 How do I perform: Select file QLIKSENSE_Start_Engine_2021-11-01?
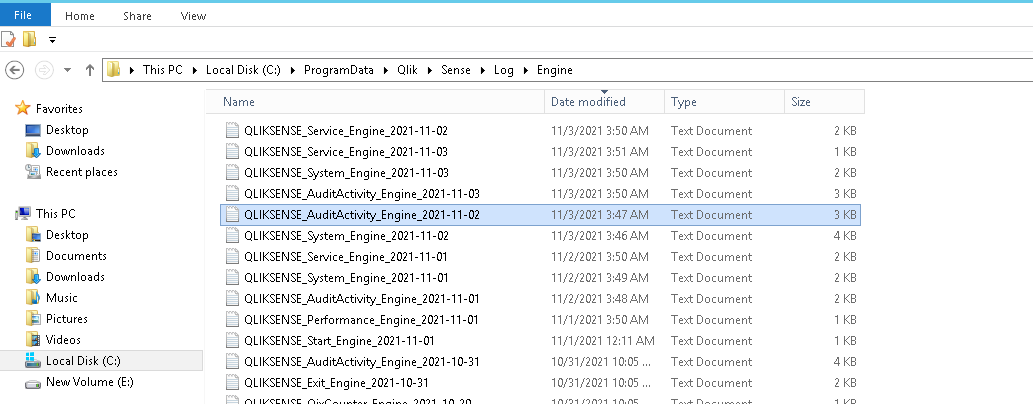click(339, 341)
